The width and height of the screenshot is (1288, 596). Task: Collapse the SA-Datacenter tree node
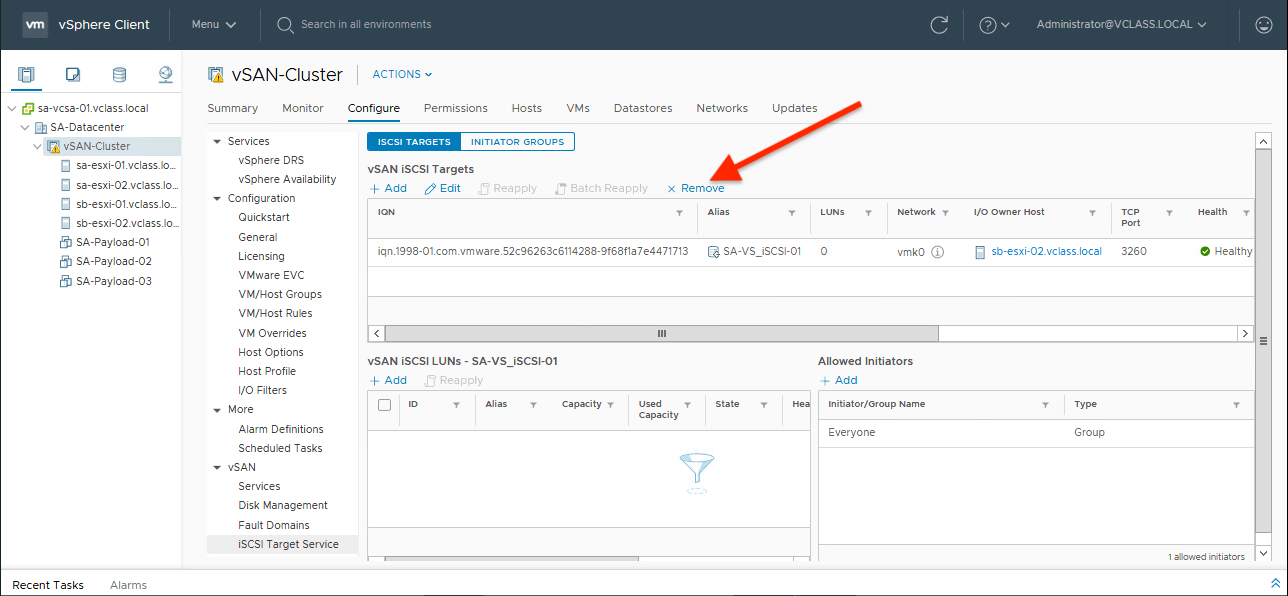[25, 128]
